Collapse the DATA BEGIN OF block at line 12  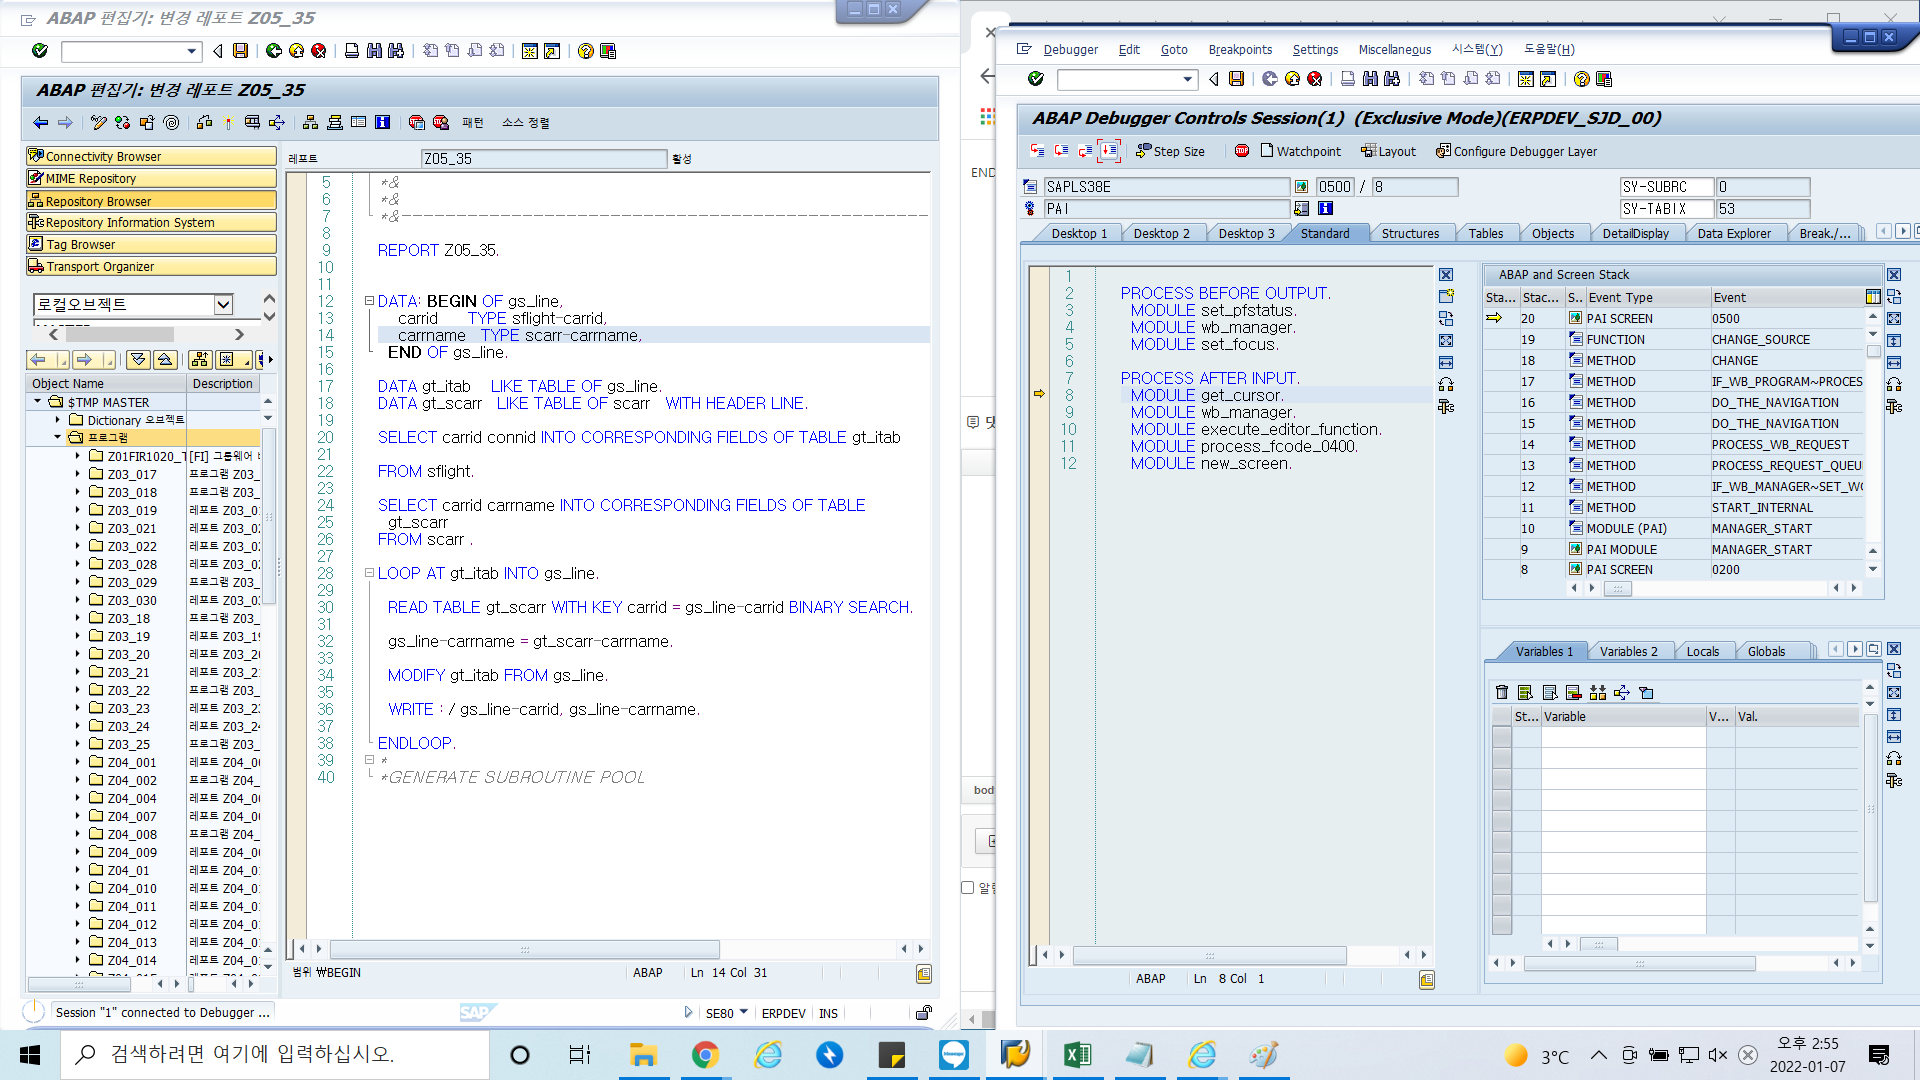coord(369,301)
